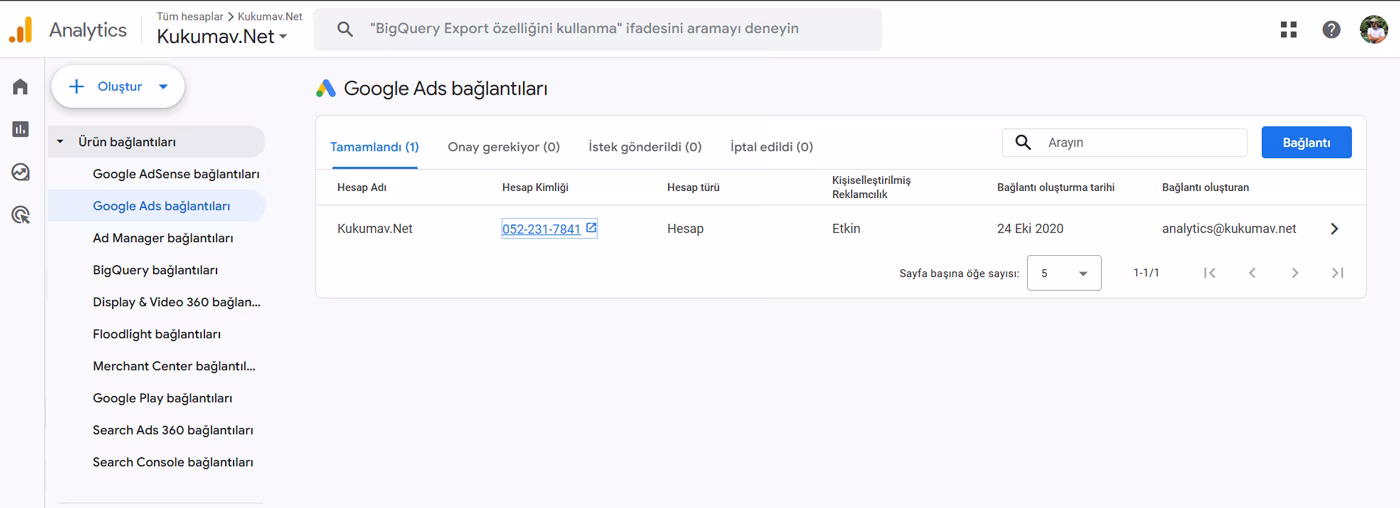Click Hesap Kimliği column header

coord(535,187)
